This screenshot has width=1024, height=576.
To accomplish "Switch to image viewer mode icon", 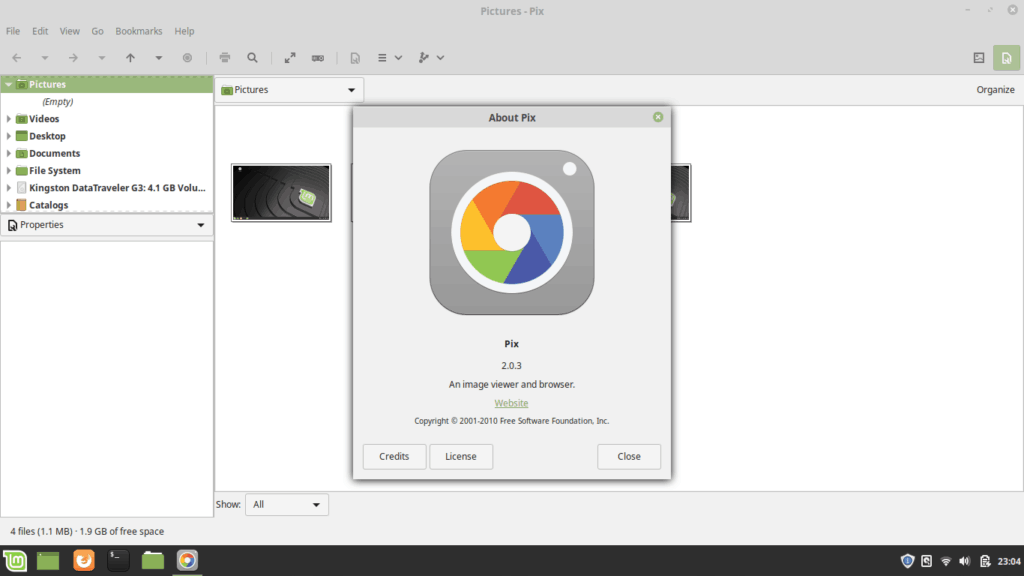I will click(x=978, y=57).
